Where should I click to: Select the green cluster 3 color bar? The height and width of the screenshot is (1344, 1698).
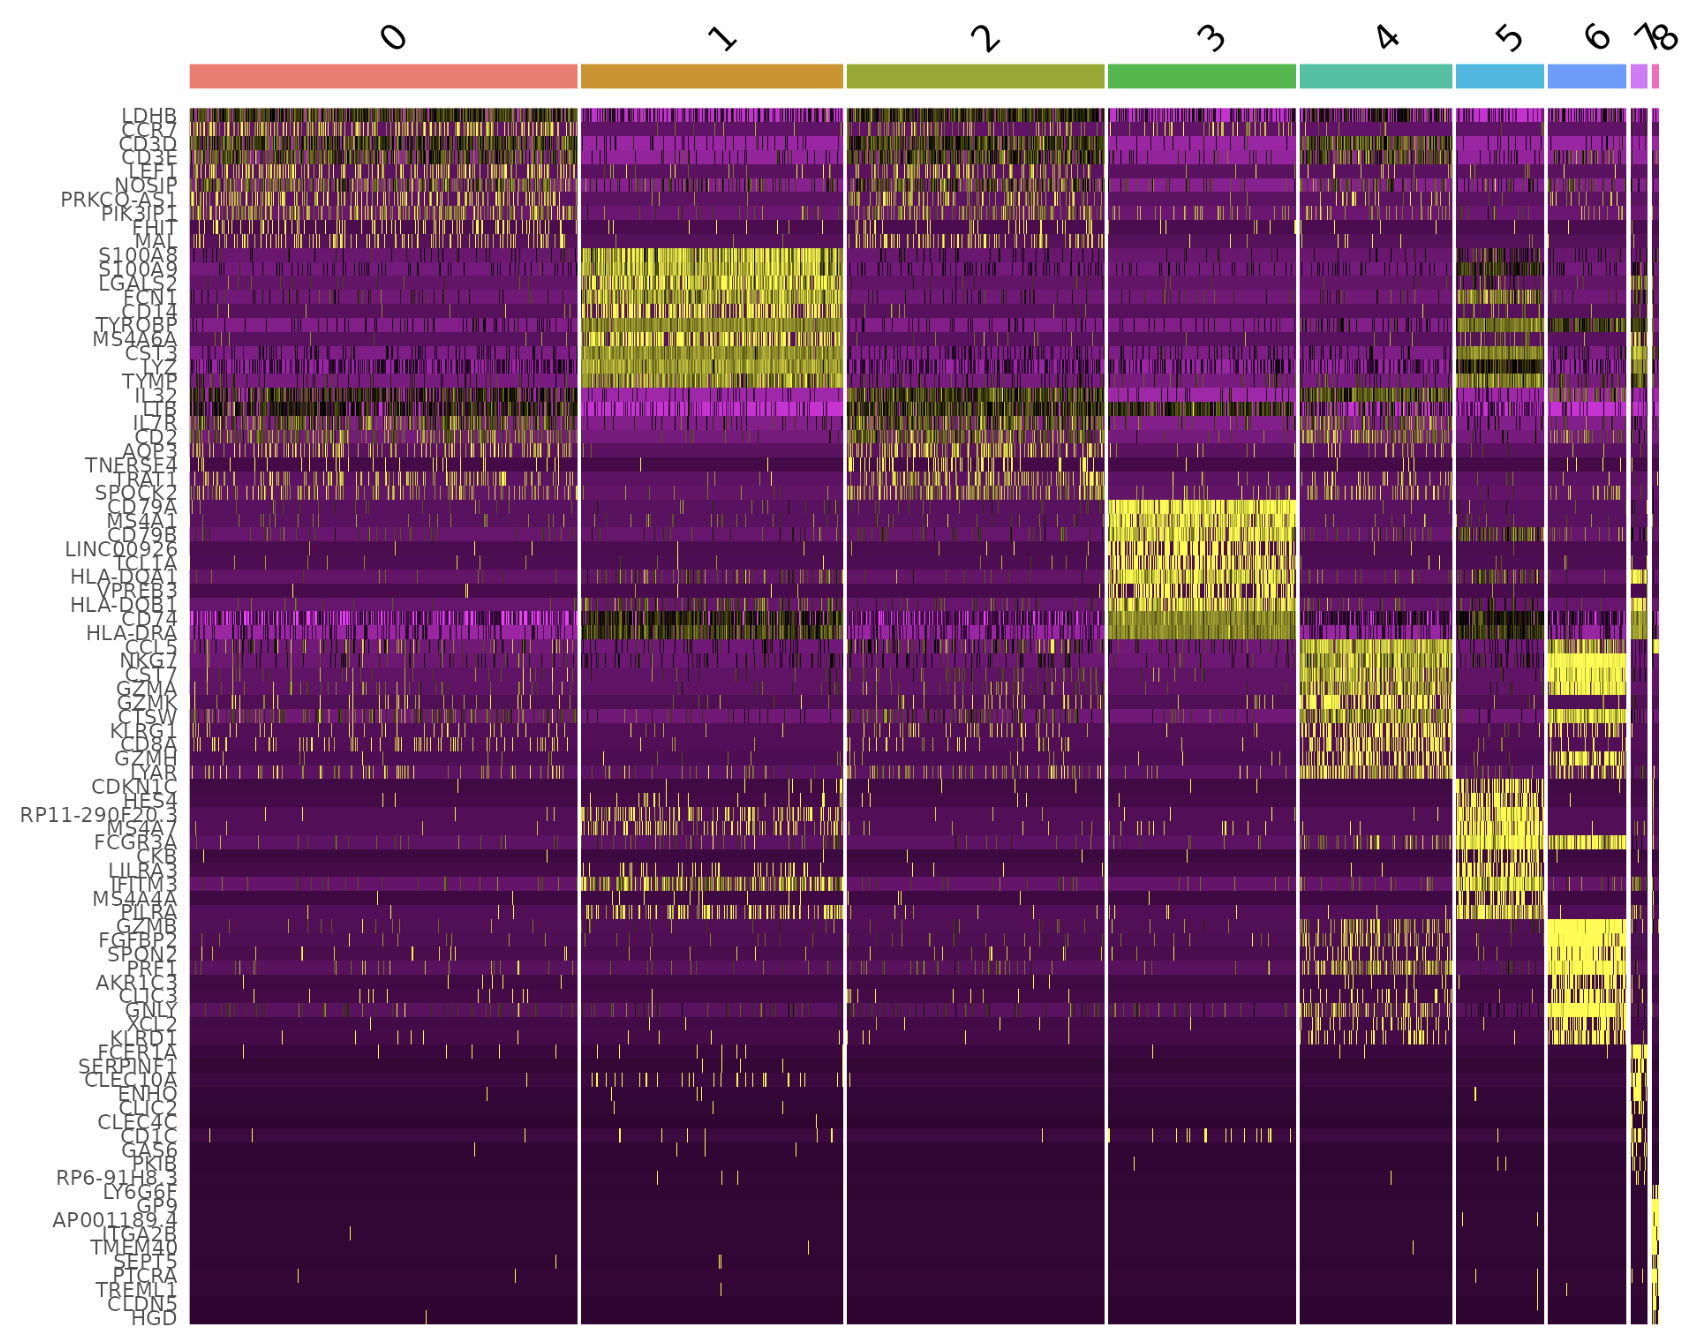coord(1202,76)
